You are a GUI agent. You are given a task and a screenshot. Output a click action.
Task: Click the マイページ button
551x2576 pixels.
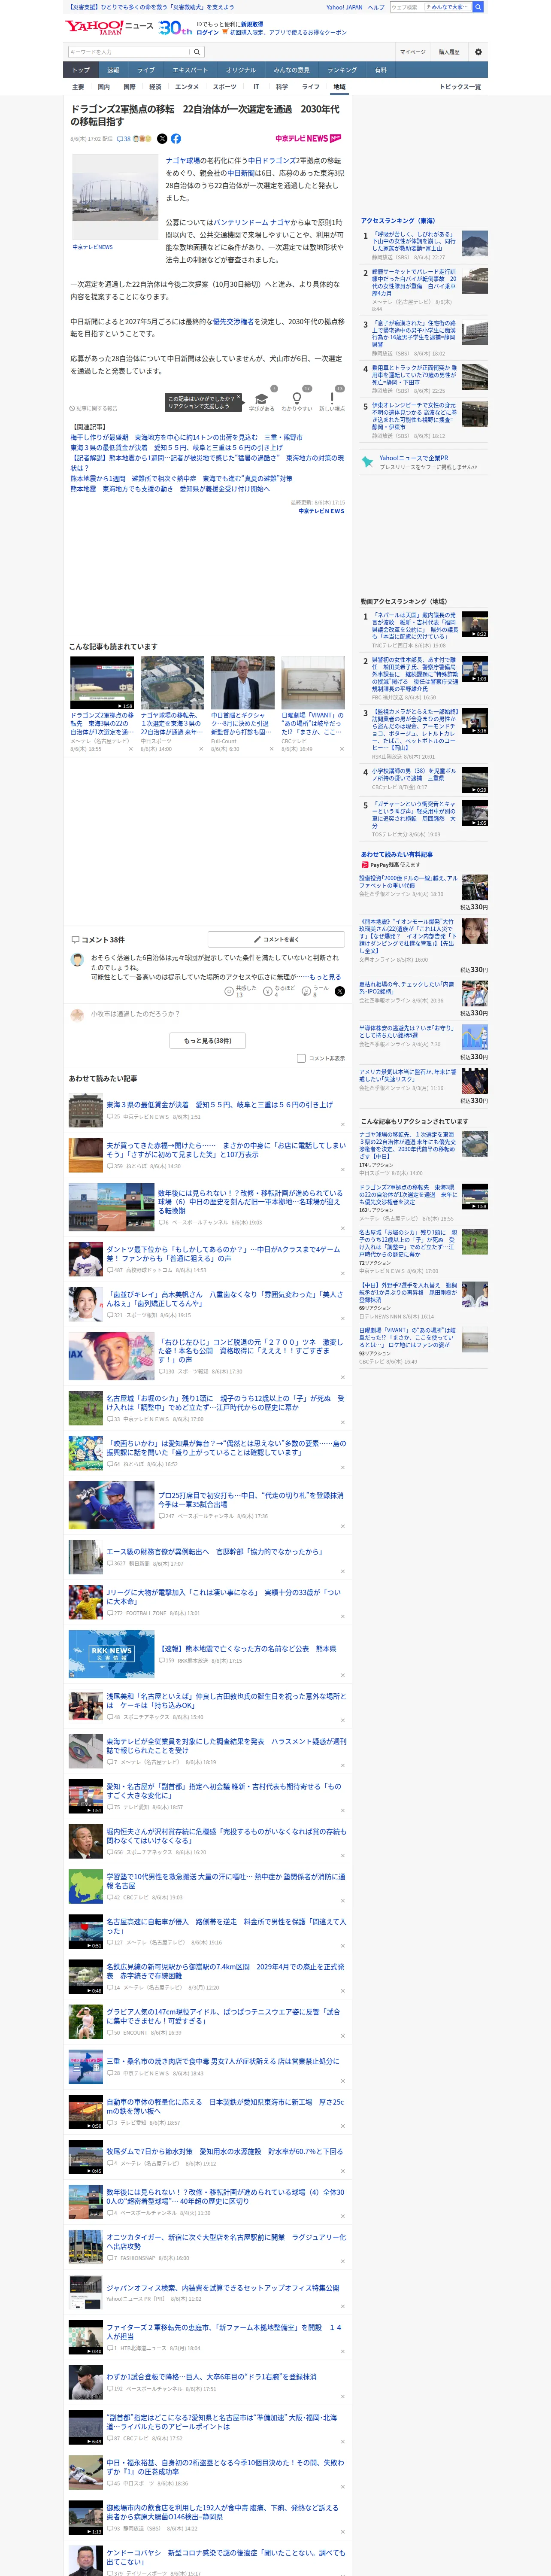pos(412,52)
